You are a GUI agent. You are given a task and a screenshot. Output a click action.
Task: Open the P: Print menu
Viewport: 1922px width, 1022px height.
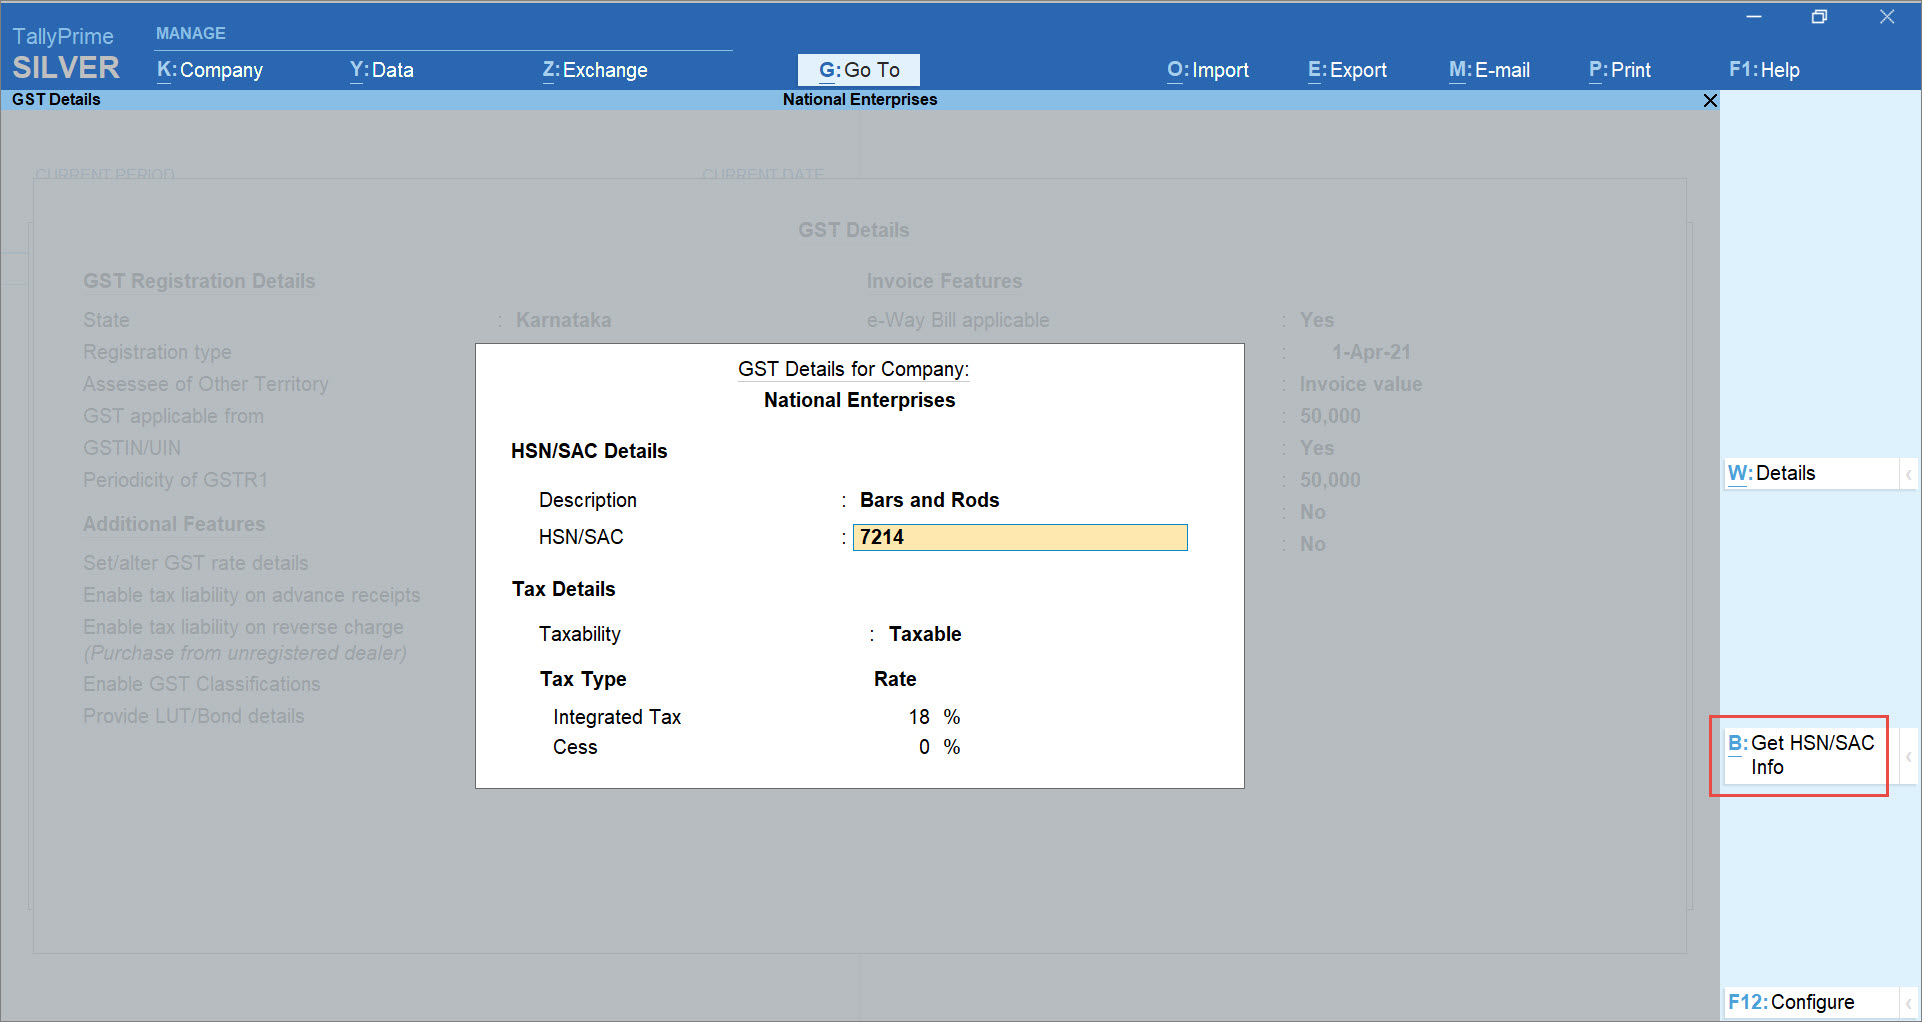coord(1620,70)
